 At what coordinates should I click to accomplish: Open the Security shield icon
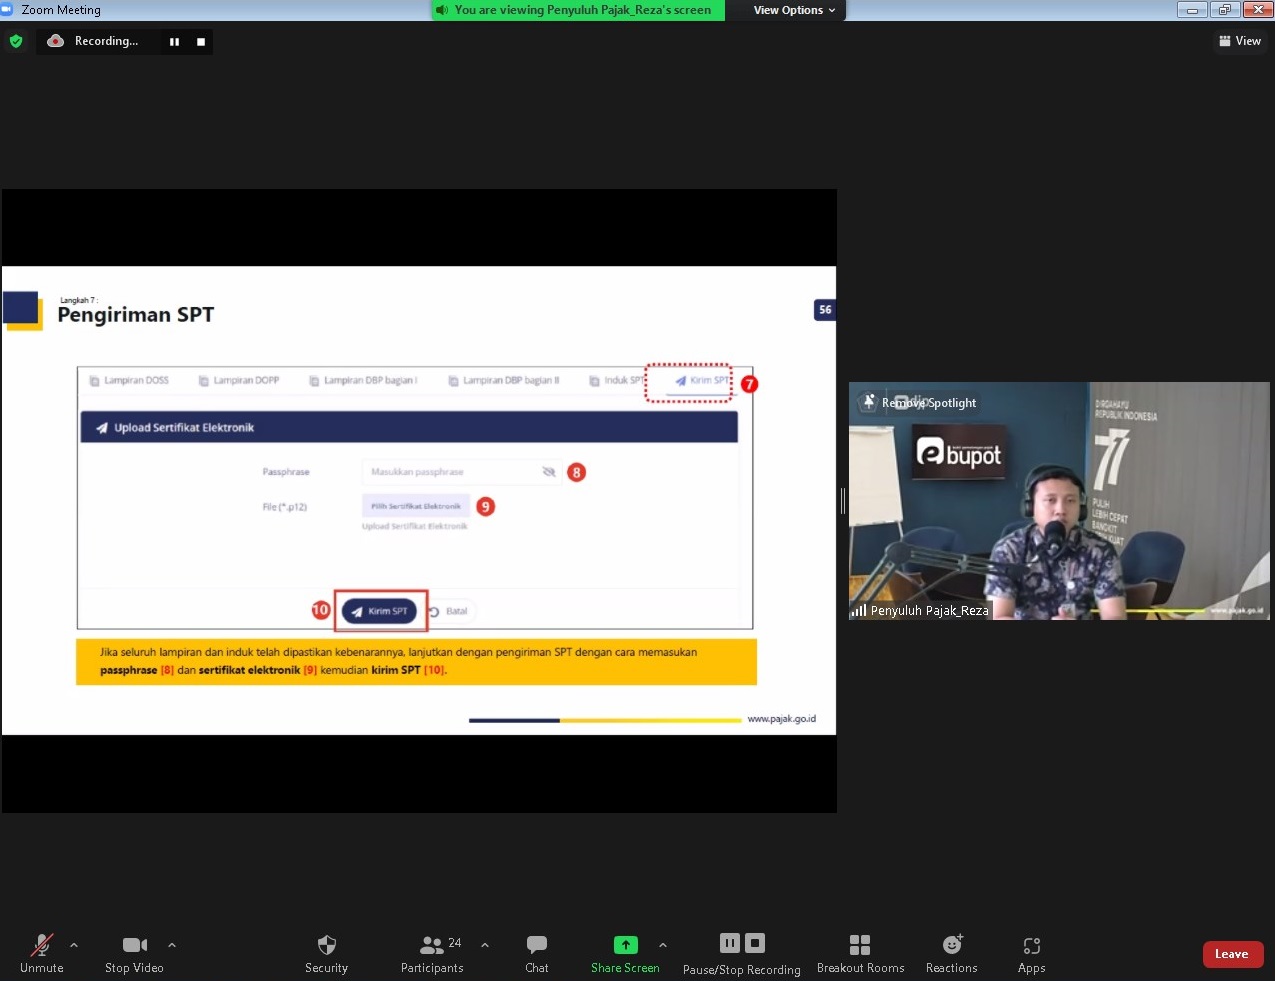tap(326, 946)
